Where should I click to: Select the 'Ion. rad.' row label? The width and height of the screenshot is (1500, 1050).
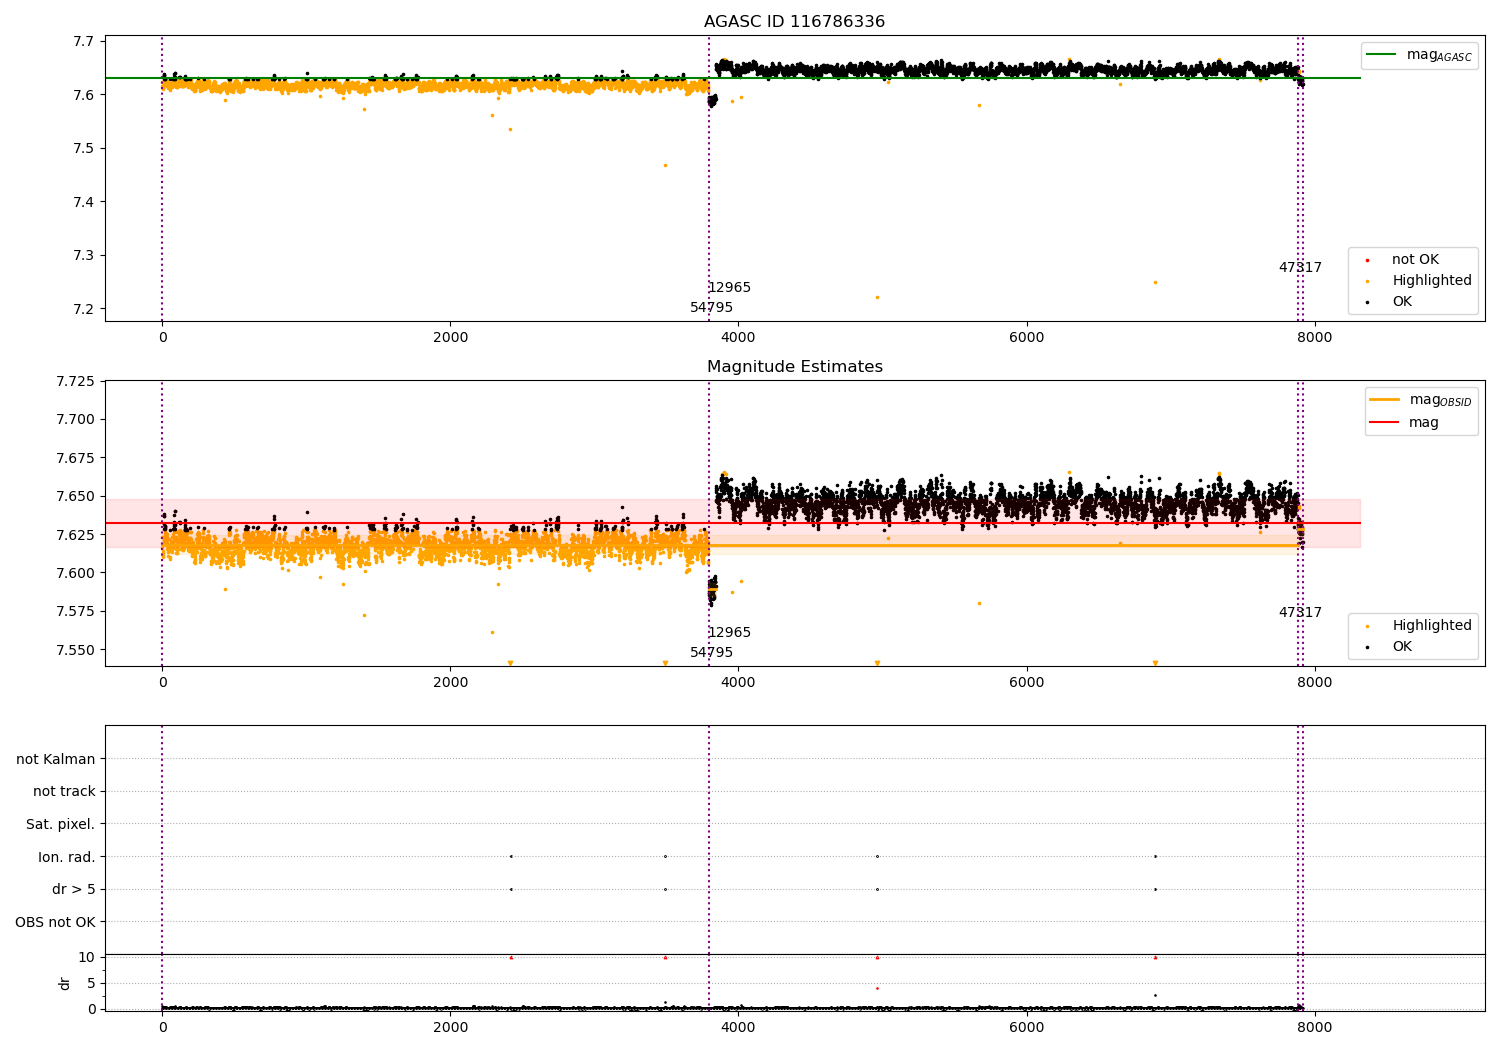[67, 857]
